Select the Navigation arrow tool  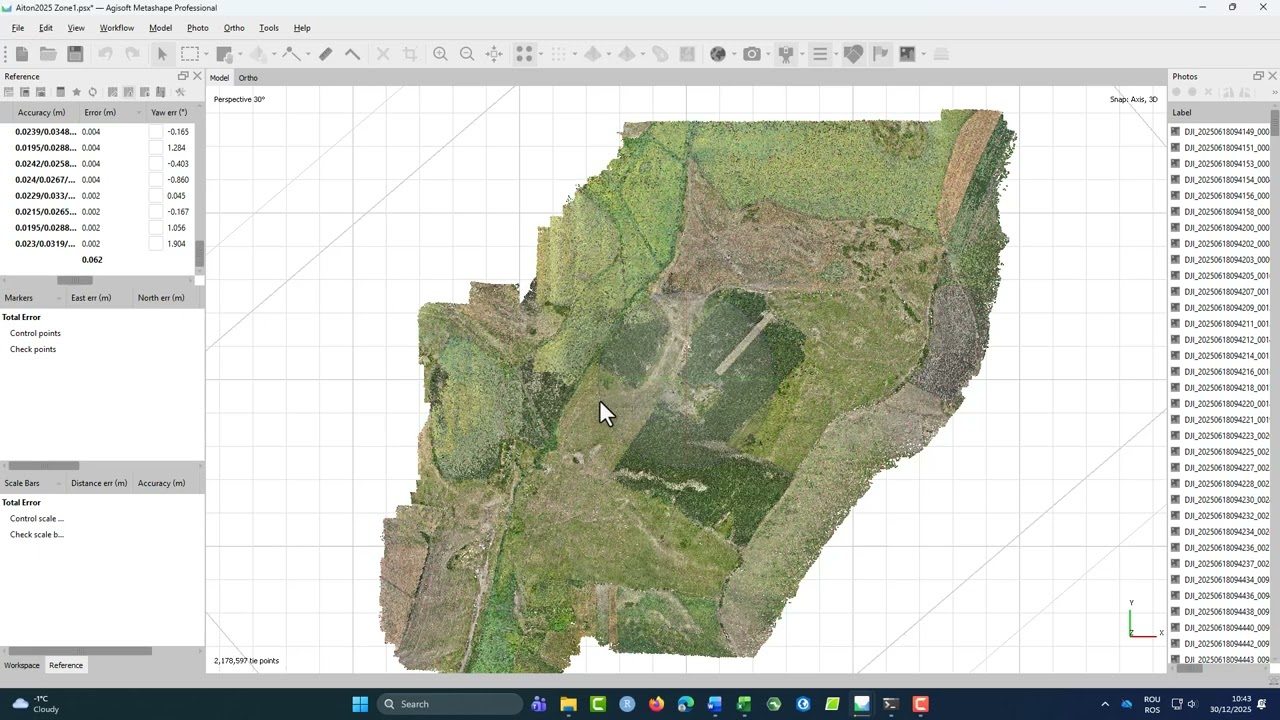point(162,54)
